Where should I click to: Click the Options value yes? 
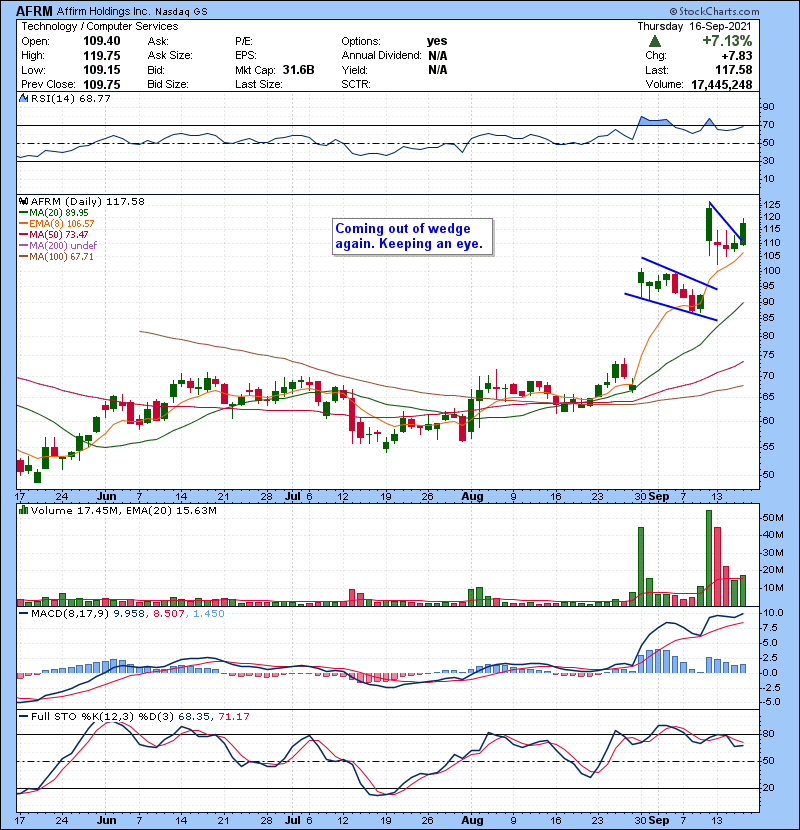(x=437, y=41)
